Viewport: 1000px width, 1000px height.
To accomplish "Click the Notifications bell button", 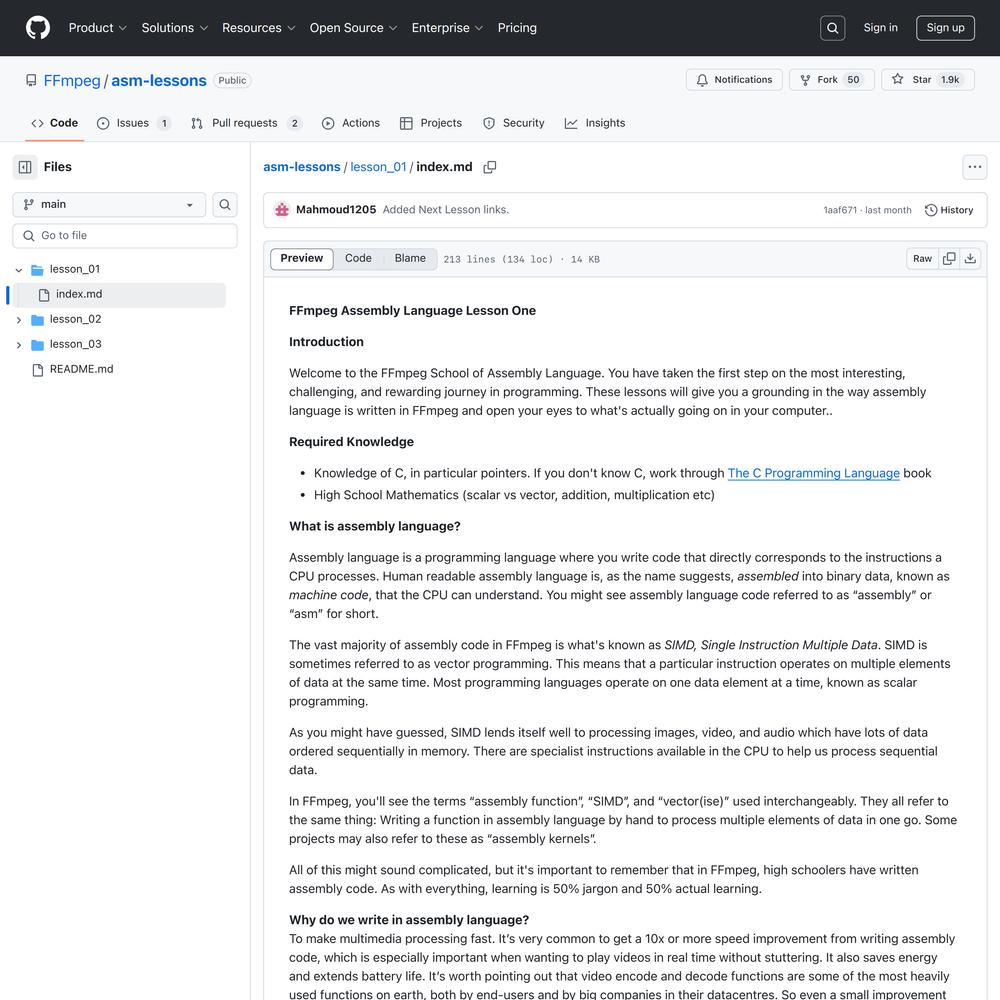I will (734, 80).
